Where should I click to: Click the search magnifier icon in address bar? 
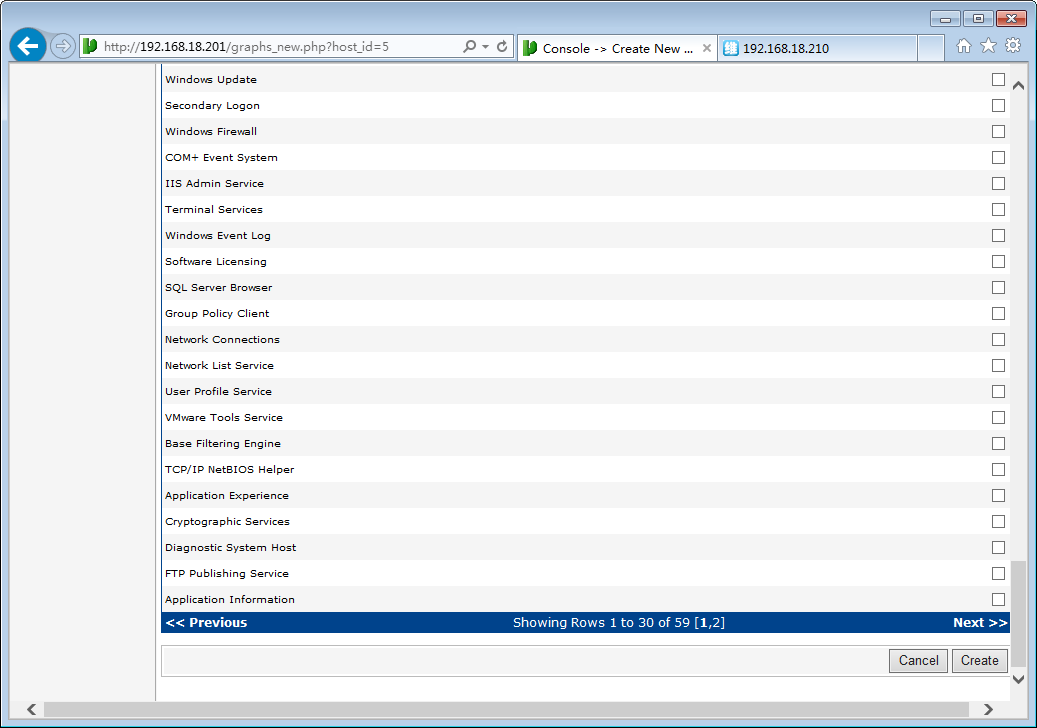pyautogui.click(x=469, y=47)
